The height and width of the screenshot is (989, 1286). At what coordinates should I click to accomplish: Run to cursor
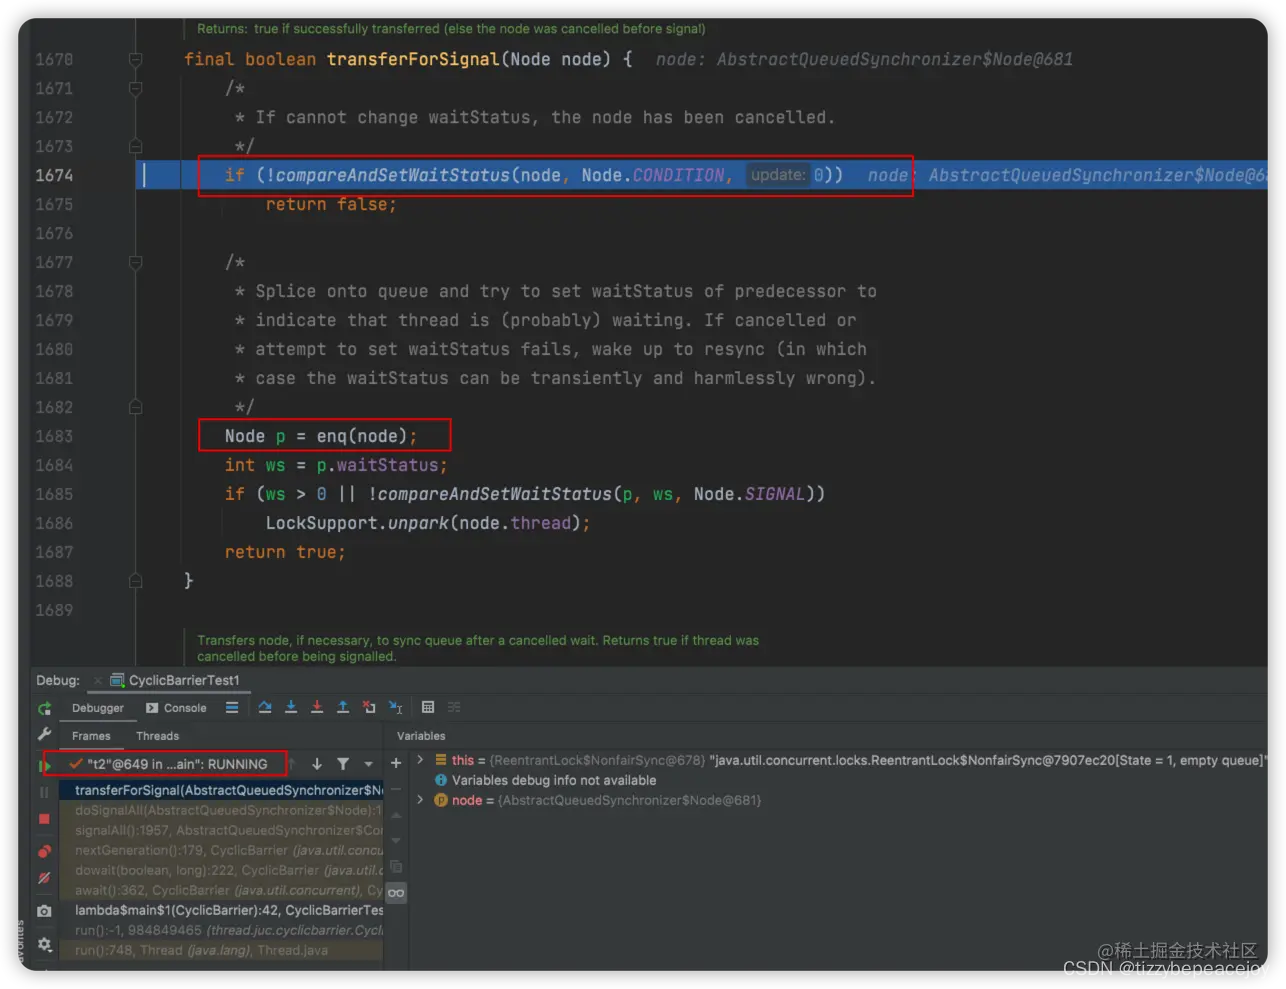[x=395, y=707]
